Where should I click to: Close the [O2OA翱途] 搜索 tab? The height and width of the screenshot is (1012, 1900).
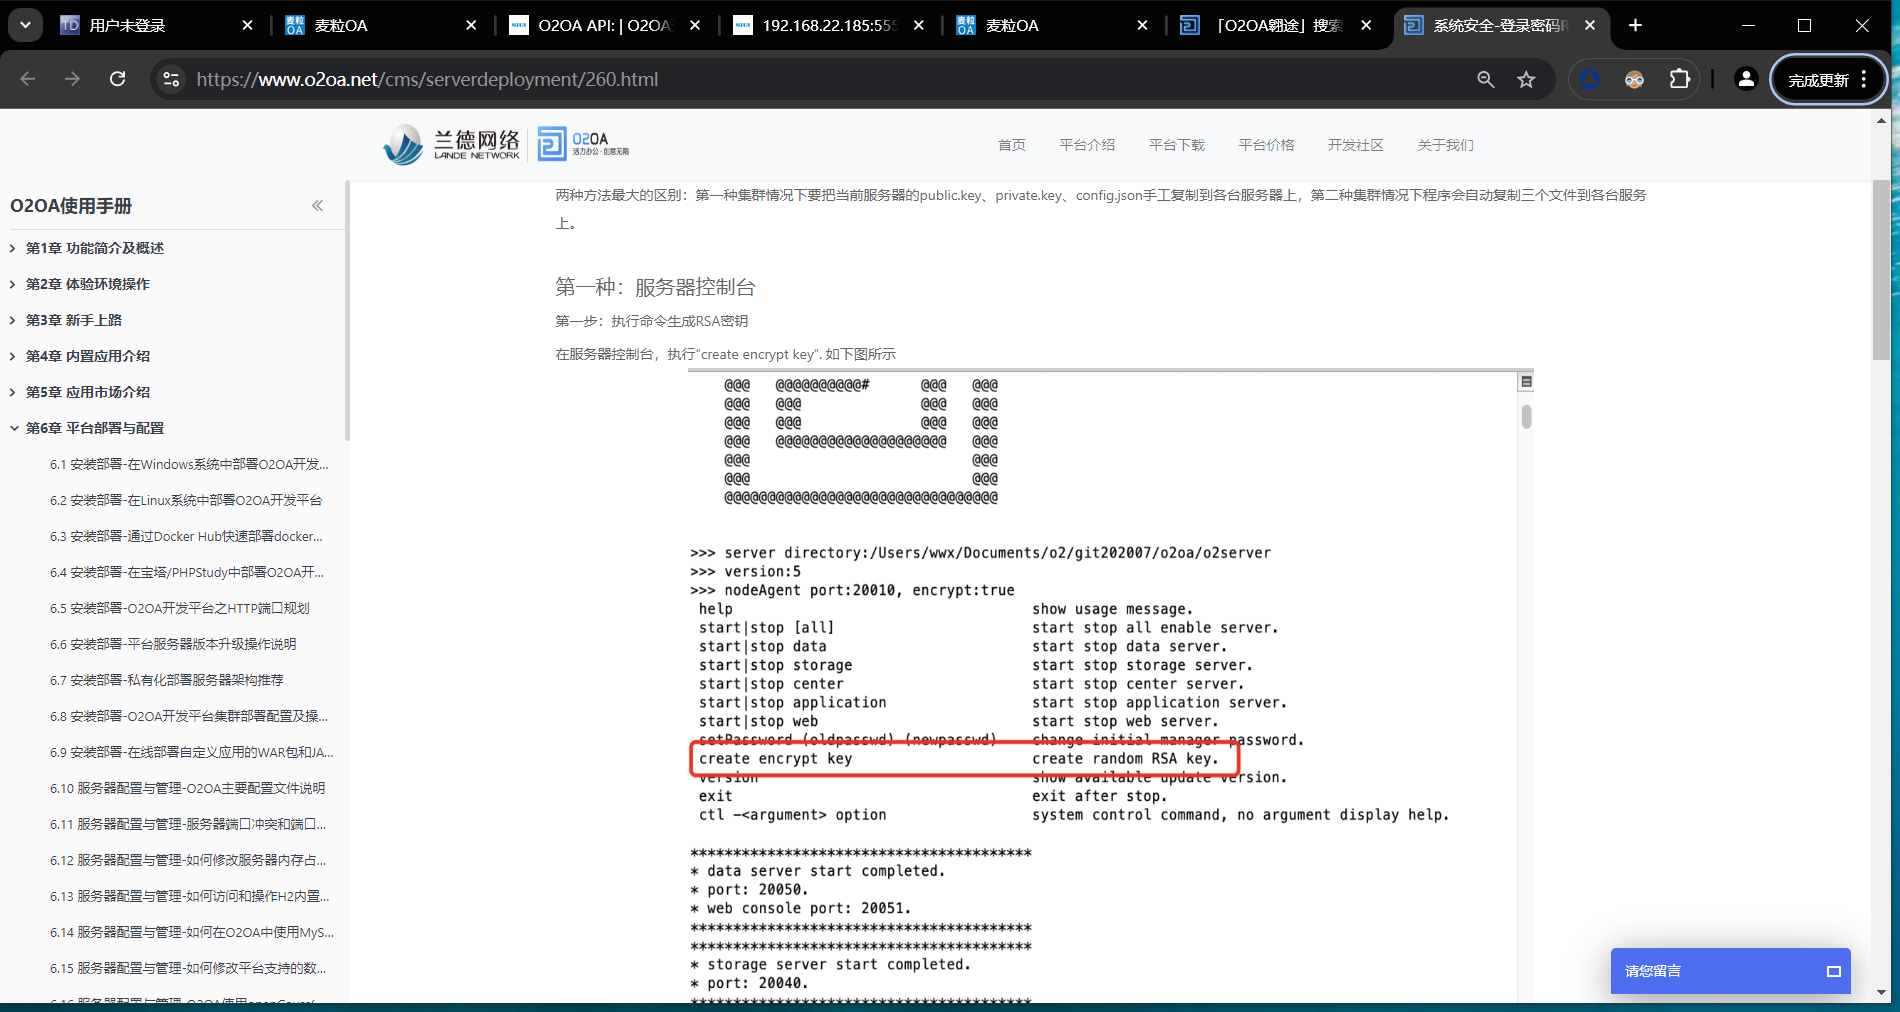(1367, 25)
